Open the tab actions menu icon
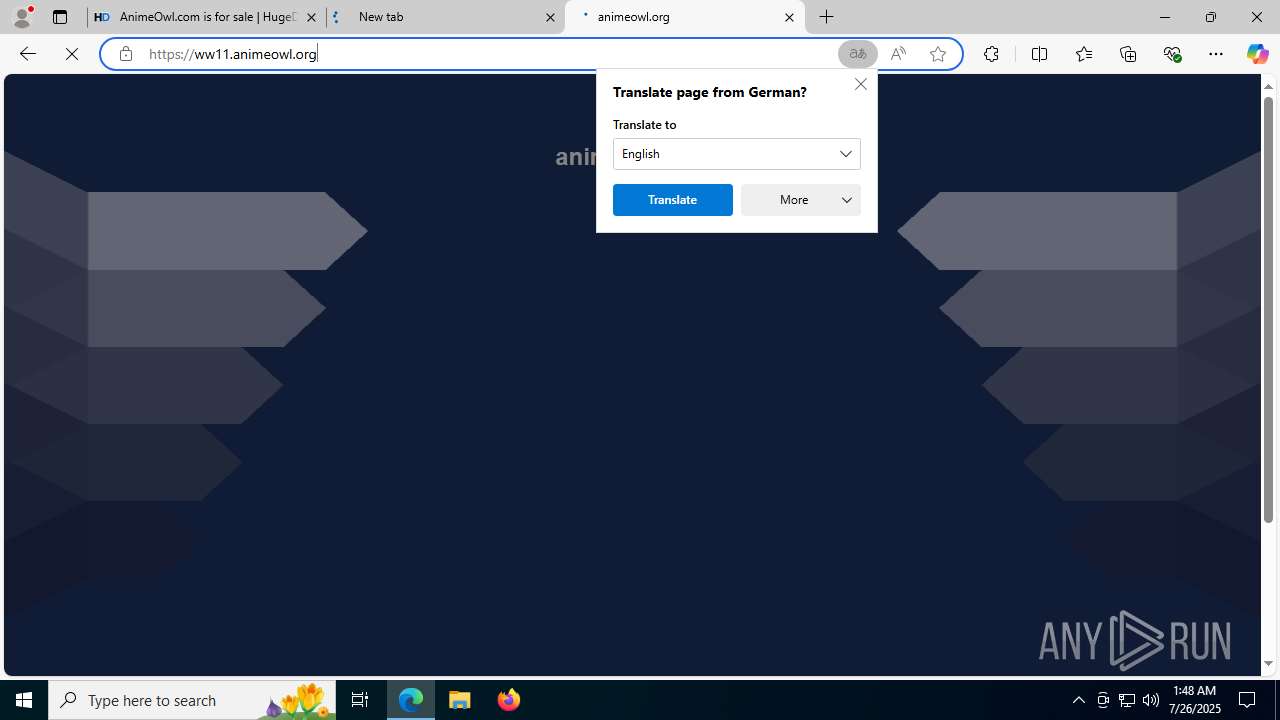1280x720 pixels. [60, 17]
